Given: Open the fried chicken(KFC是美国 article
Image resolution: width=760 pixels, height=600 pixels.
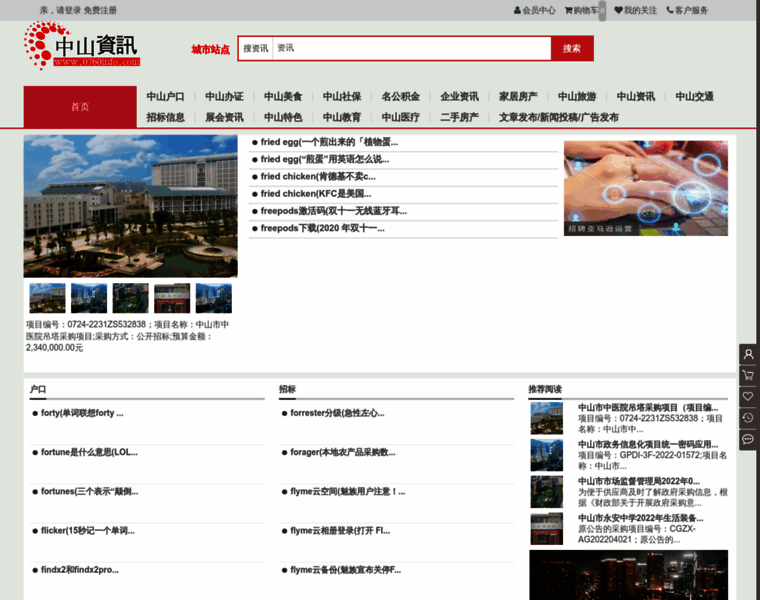Looking at the screenshot, I should click(x=316, y=194).
